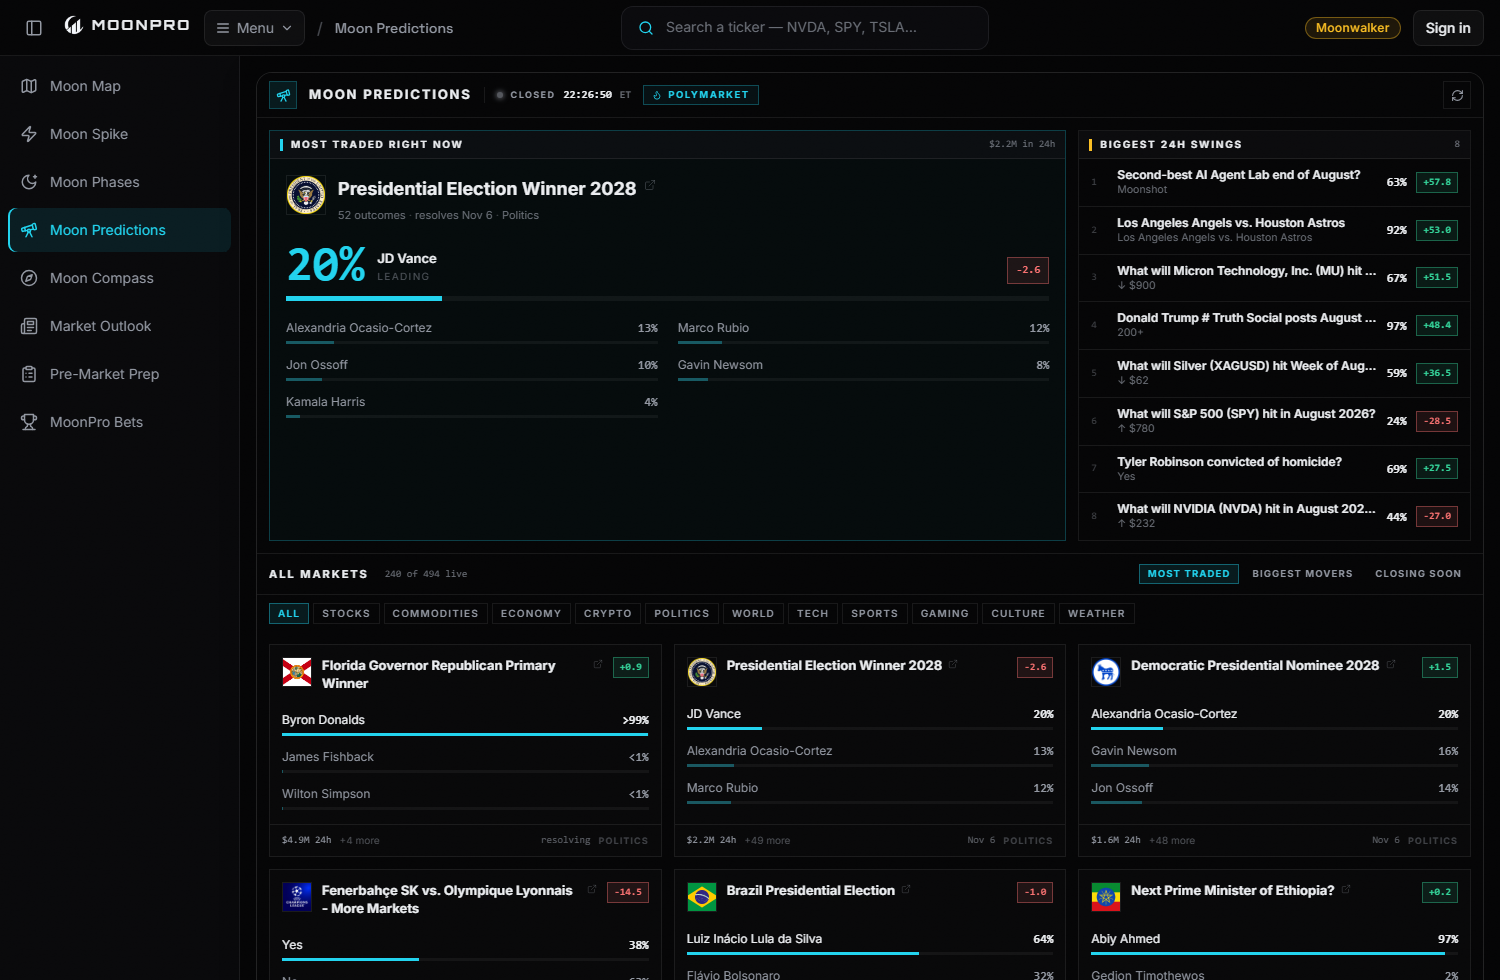Open Los Angeles Angels vs. Houston Astros swing

[x=1274, y=230]
